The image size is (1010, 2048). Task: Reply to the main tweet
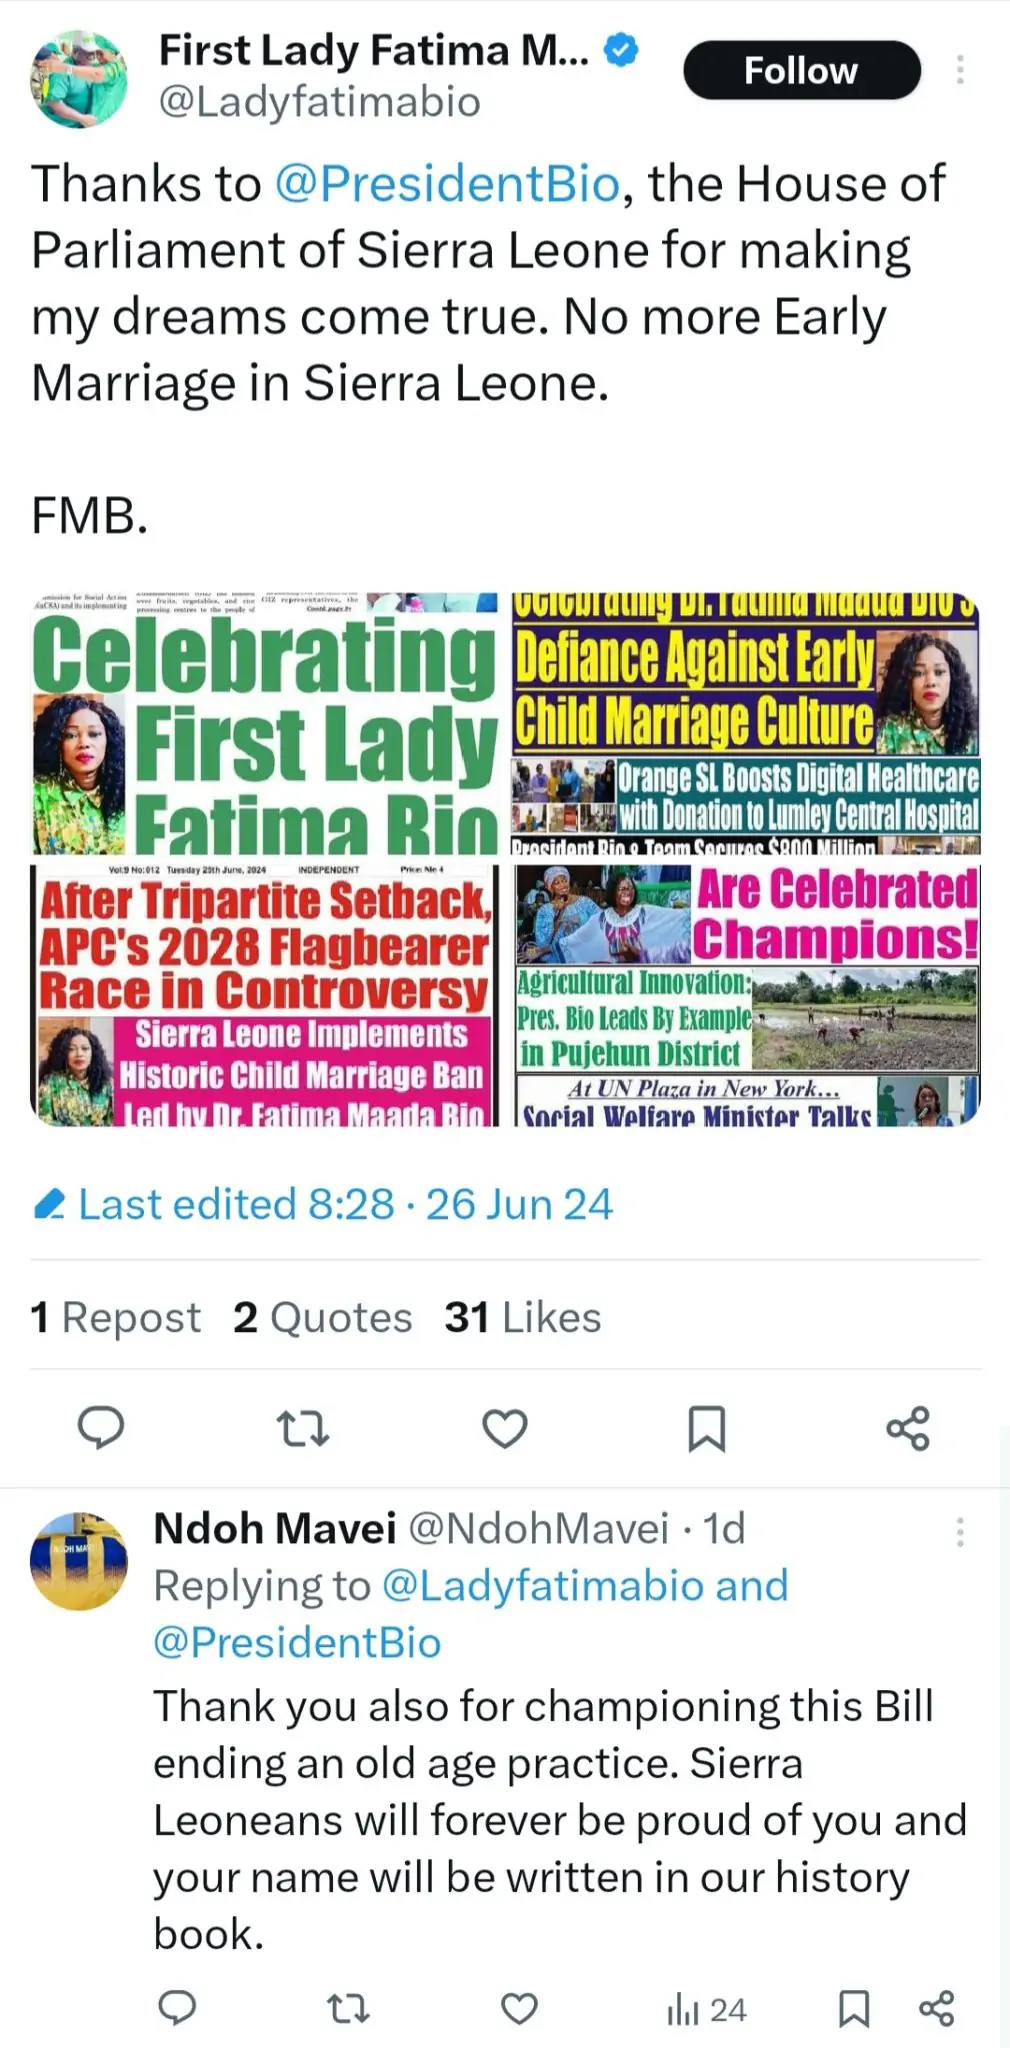coord(101,1427)
